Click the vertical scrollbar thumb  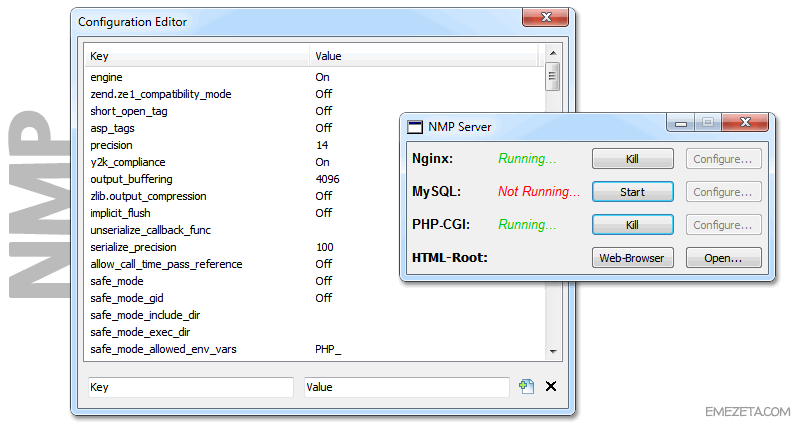552,77
